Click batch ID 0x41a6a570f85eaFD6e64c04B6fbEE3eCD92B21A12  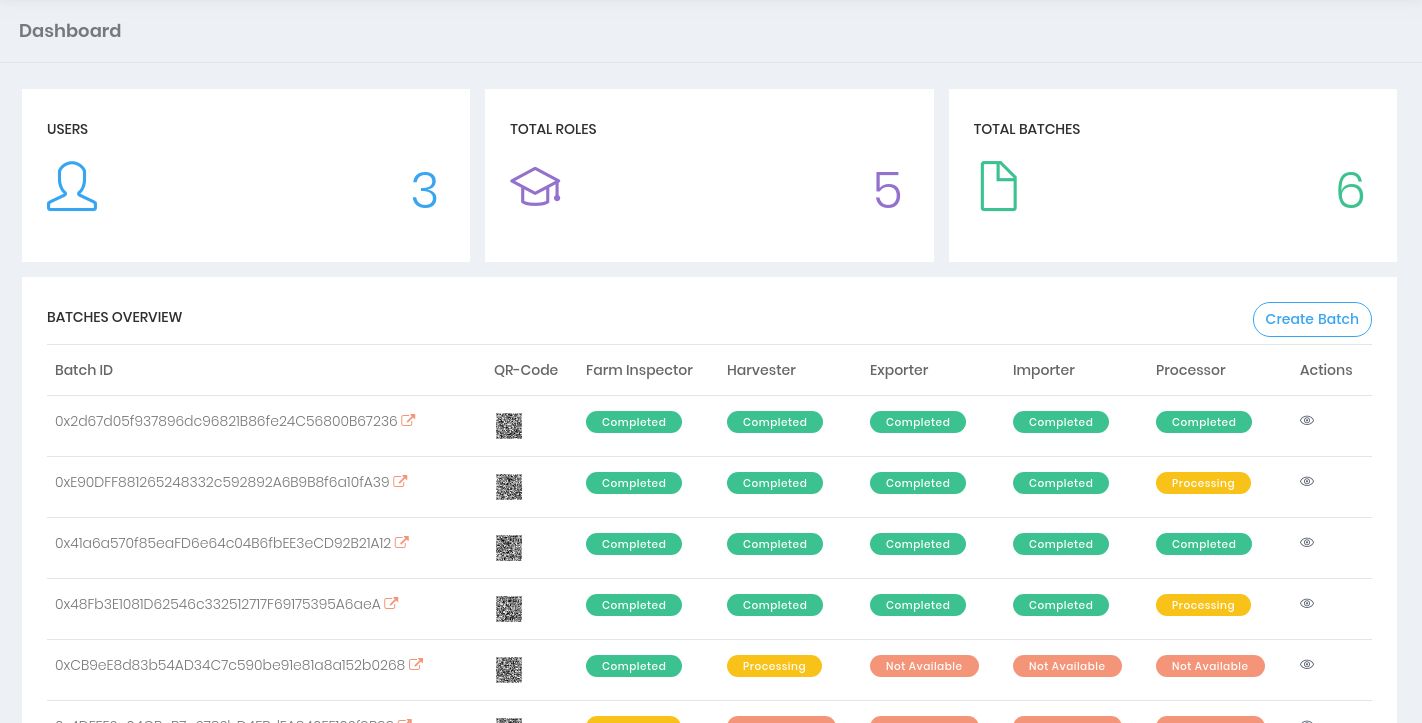click(223, 543)
